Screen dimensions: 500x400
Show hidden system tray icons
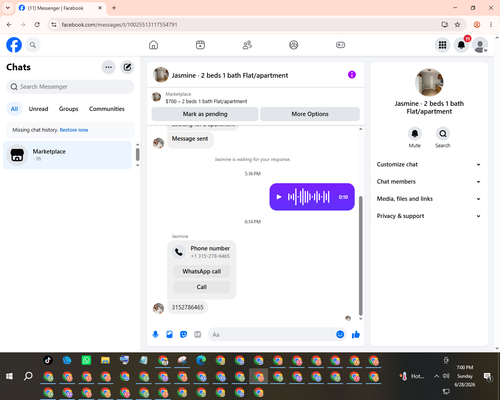click(x=436, y=376)
